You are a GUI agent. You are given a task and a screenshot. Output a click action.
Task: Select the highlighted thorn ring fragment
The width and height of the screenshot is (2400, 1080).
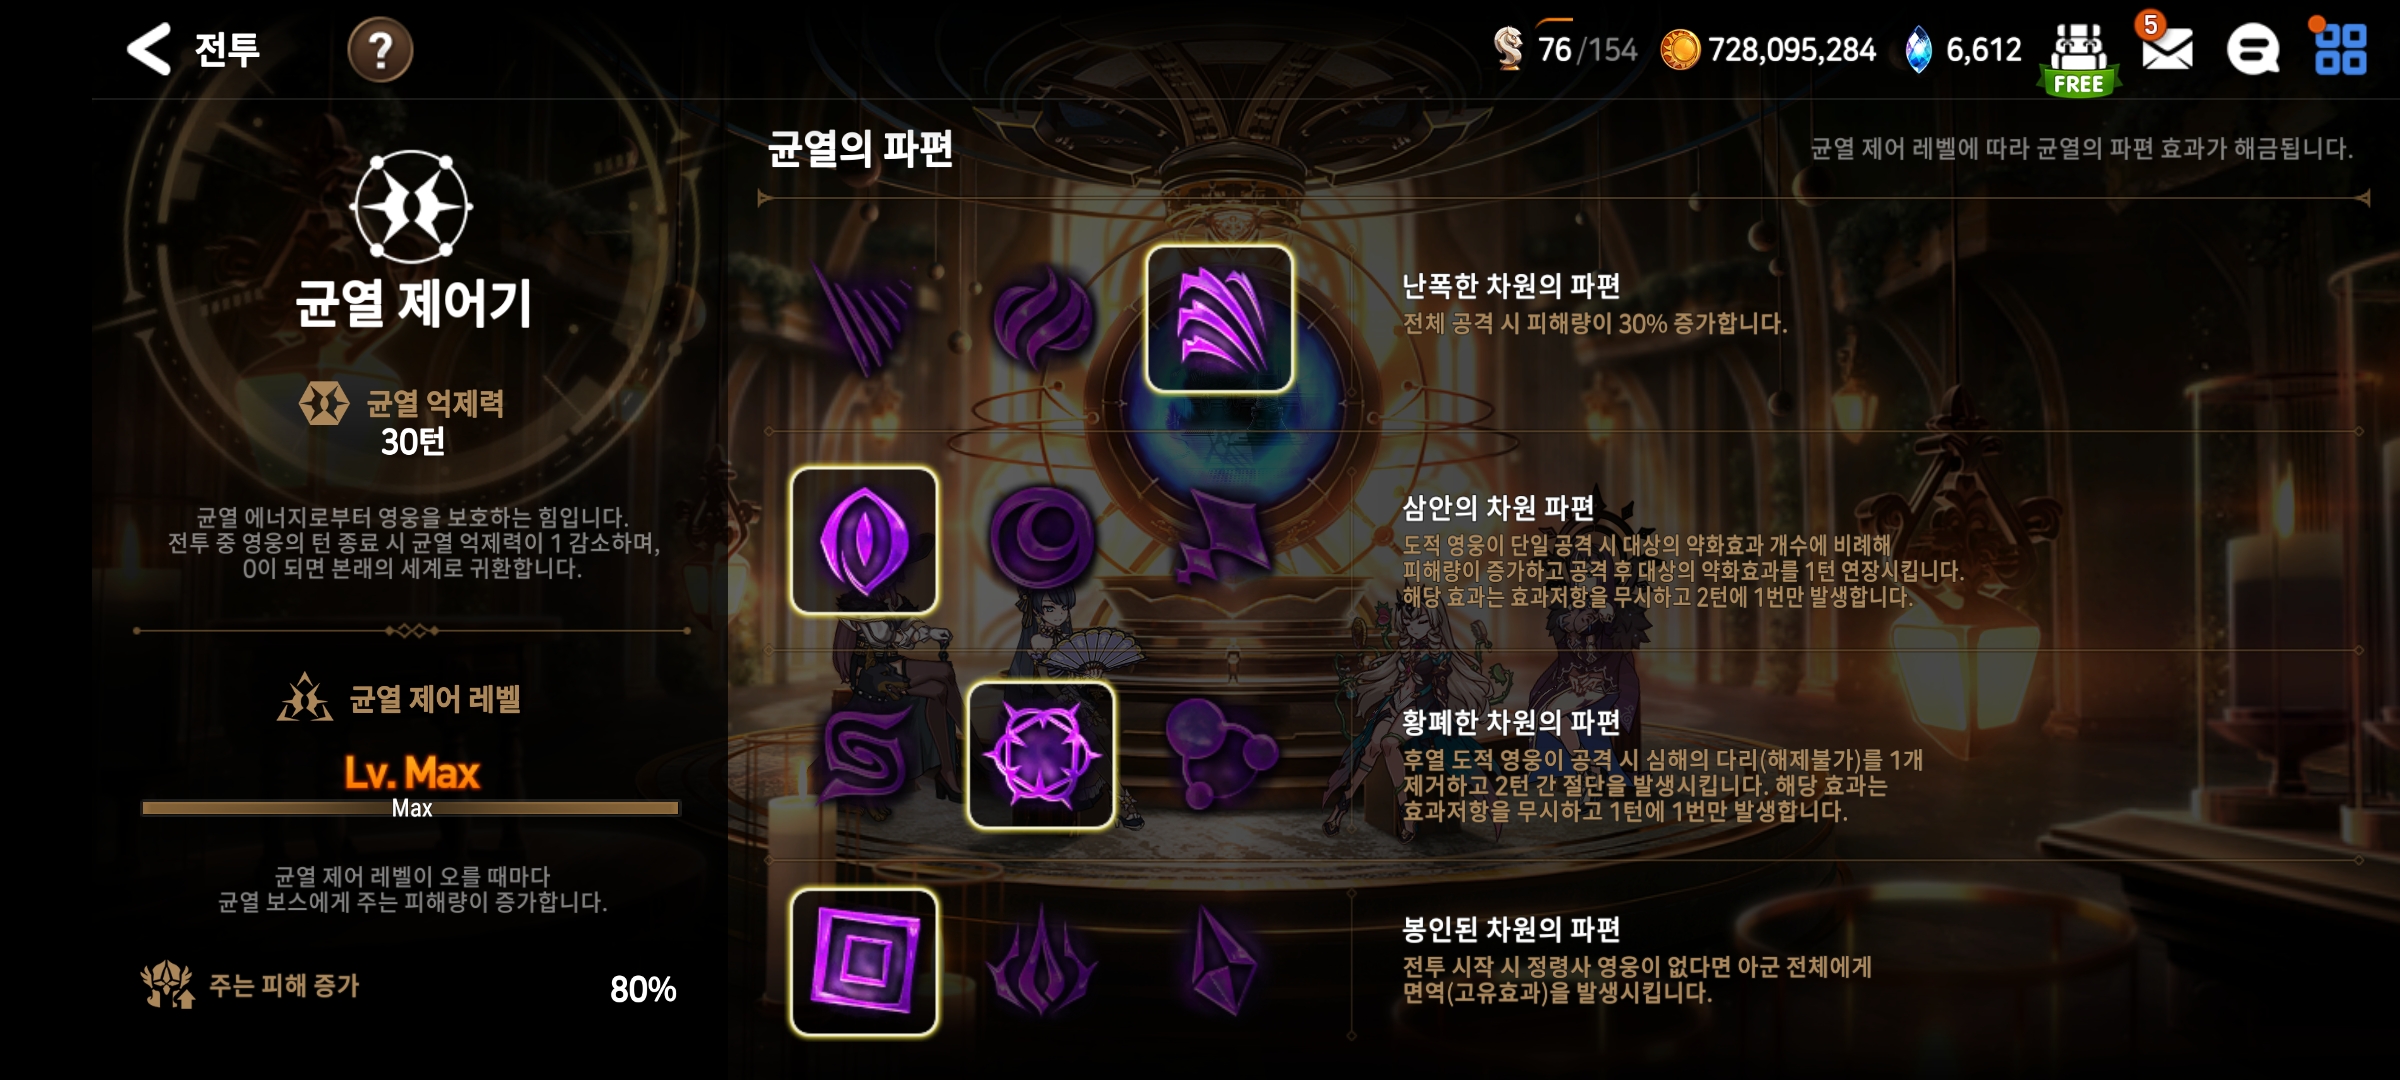coord(1041,755)
